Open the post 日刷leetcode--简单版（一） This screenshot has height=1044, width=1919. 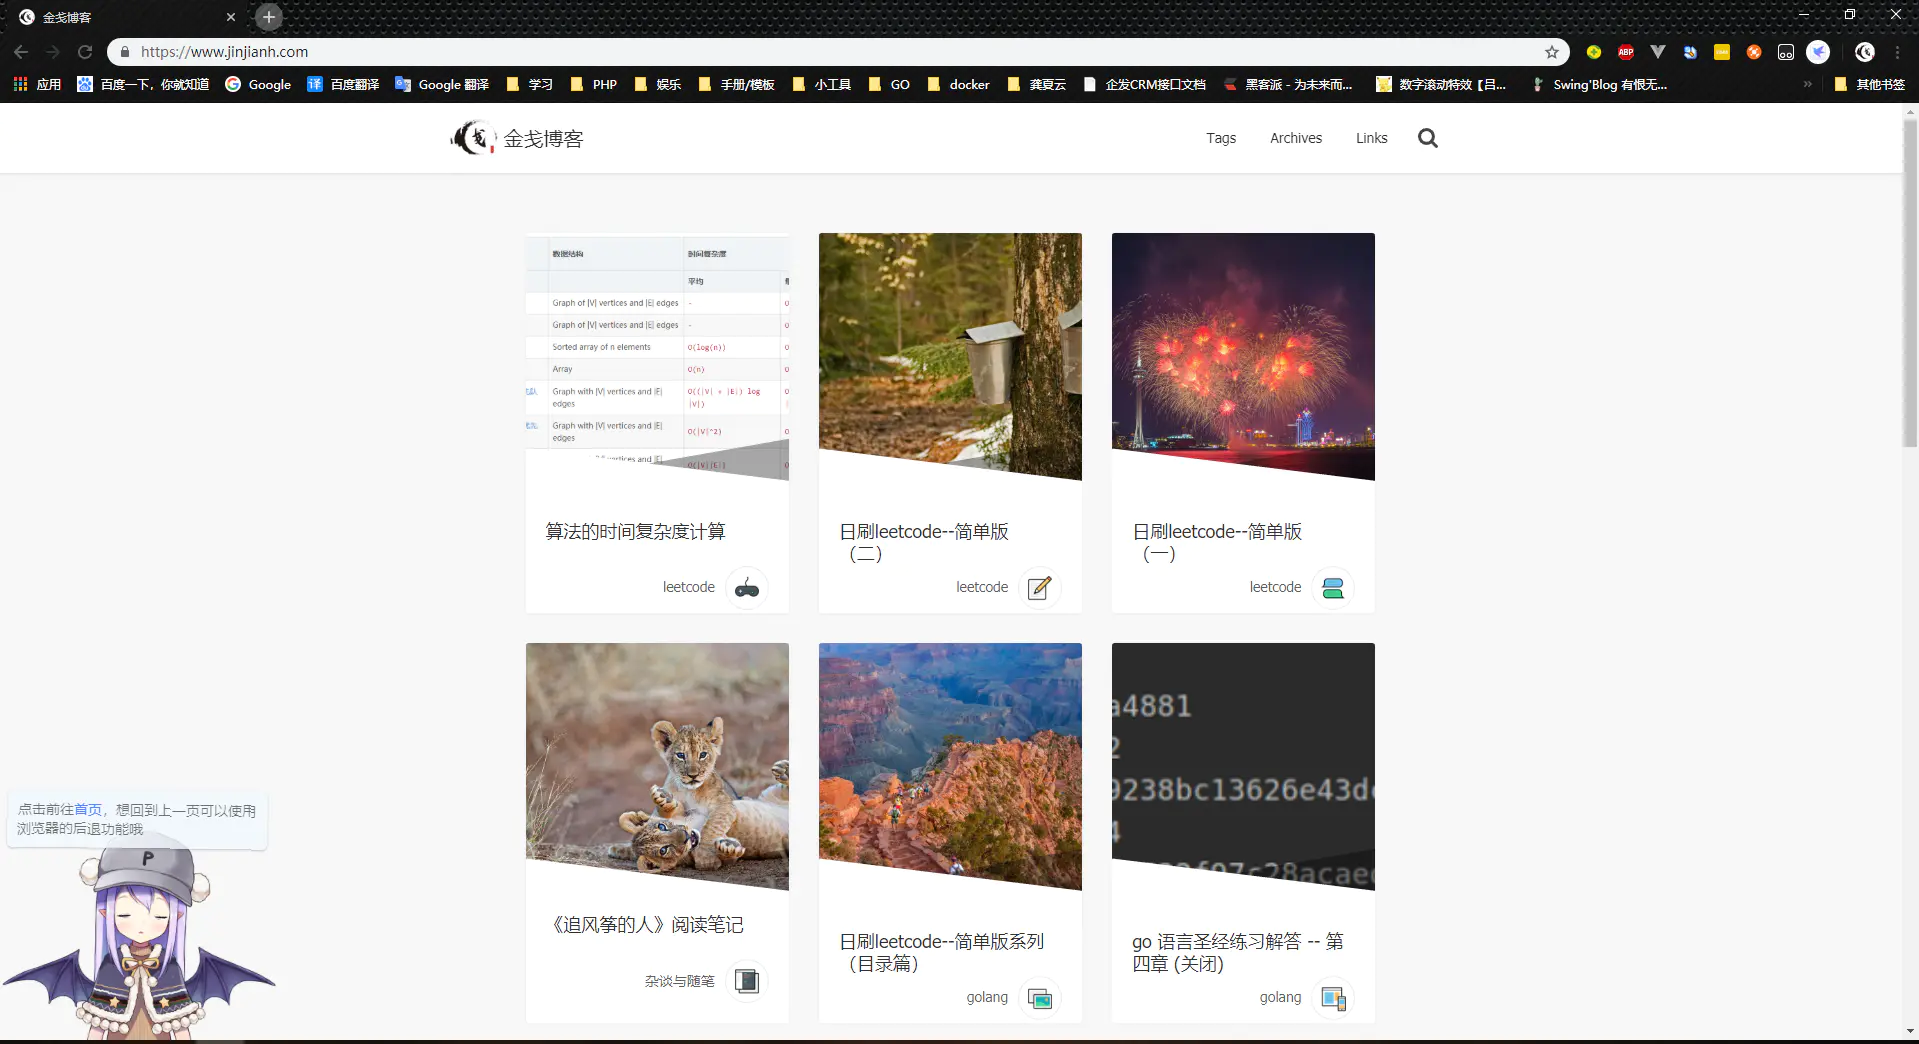1217,542
